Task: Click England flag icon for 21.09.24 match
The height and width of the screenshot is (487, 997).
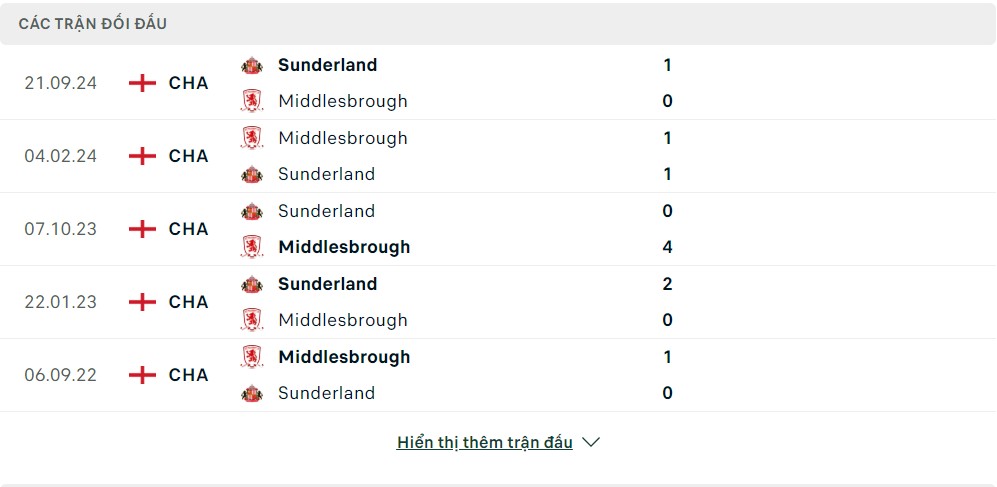Action: pos(142,83)
